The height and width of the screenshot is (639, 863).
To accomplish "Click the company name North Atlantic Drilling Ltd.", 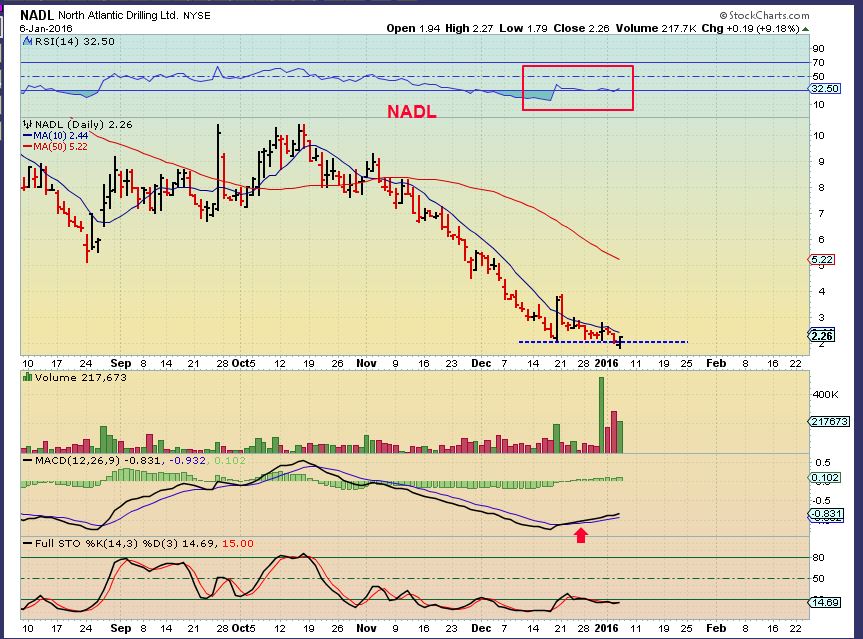I will point(118,15).
